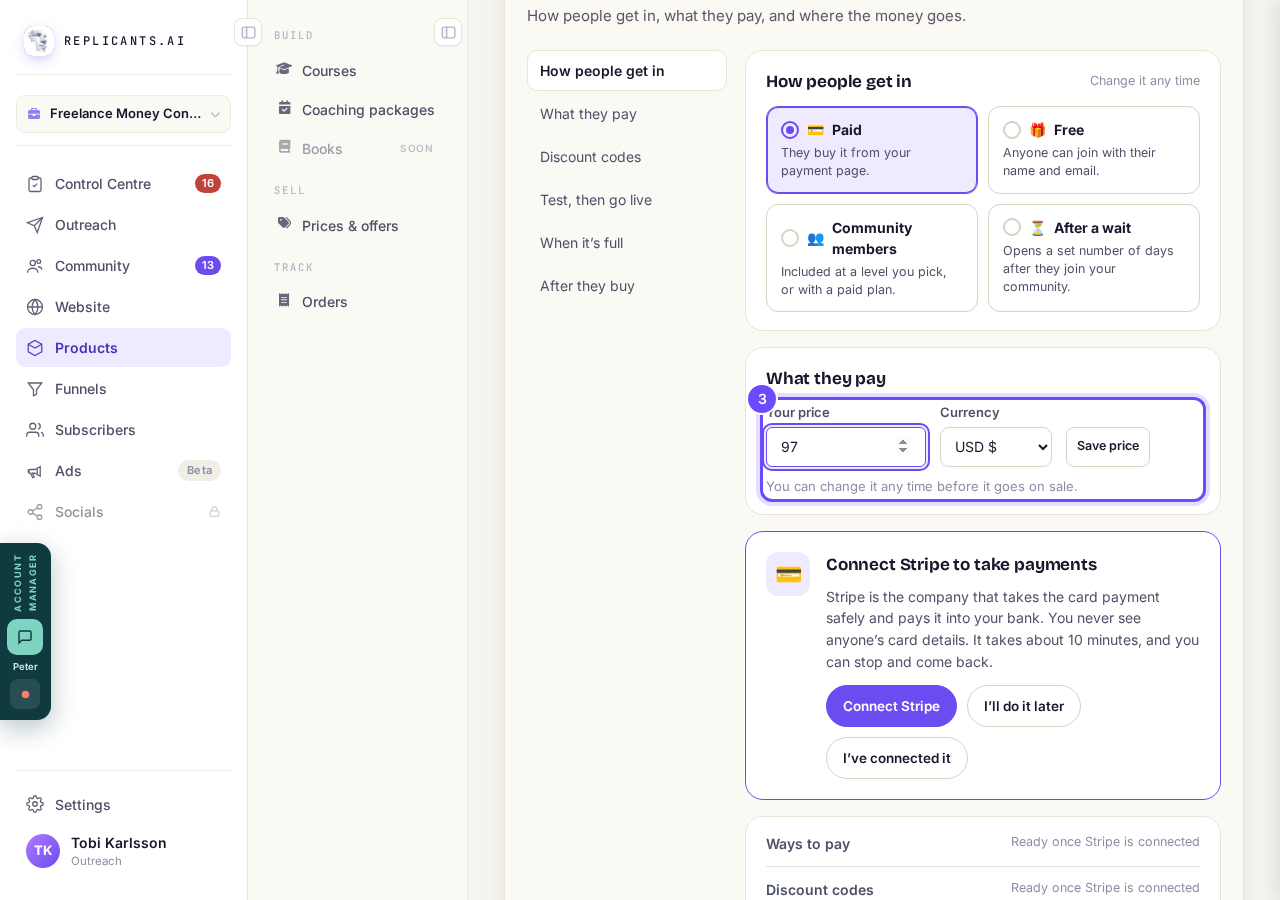Open Control Centre clipboard icon

pyautogui.click(x=35, y=184)
